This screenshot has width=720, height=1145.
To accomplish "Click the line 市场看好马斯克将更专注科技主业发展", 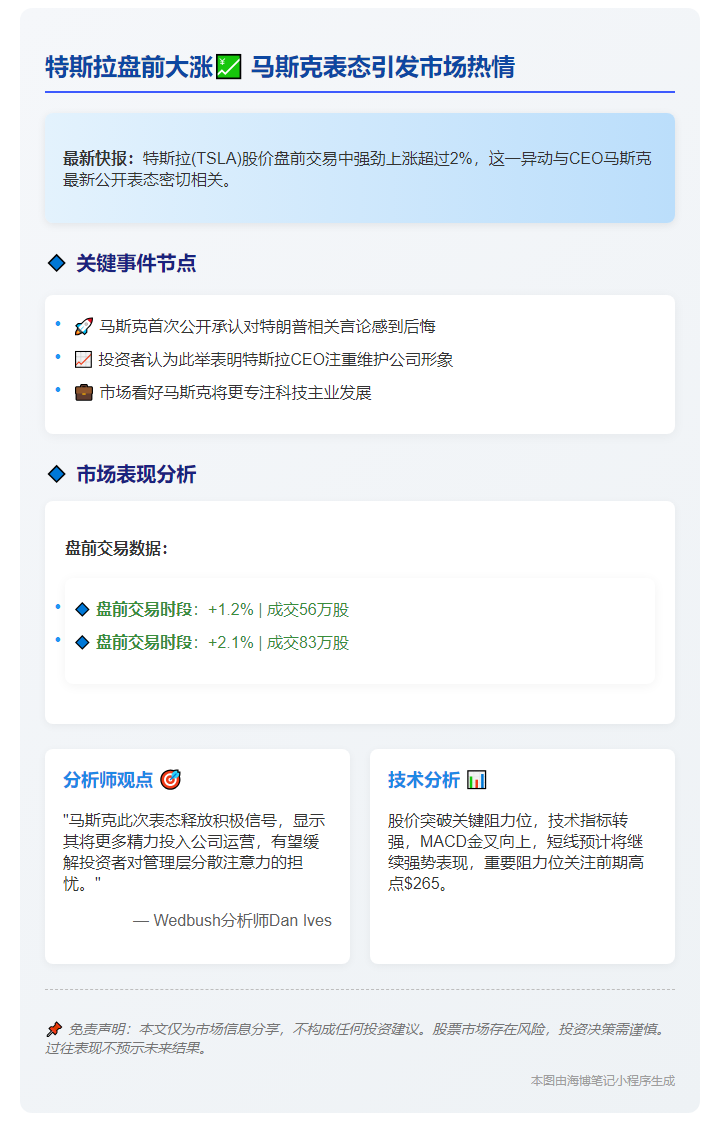I will 235,392.
